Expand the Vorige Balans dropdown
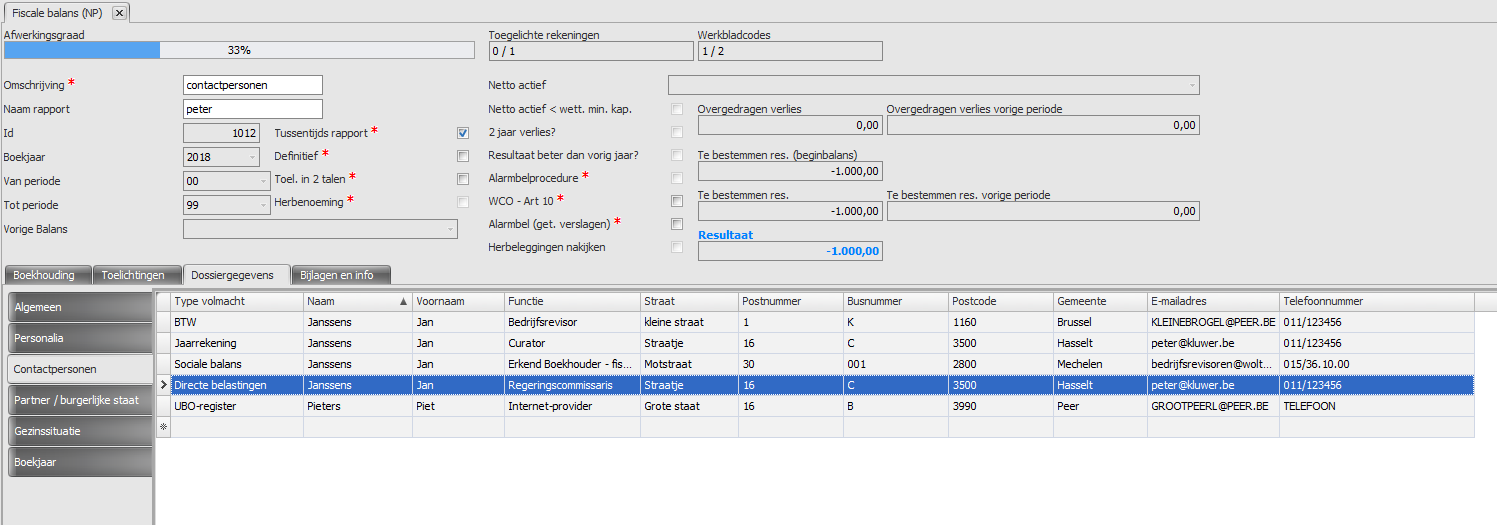The image size is (1497, 525). click(x=449, y=229)
